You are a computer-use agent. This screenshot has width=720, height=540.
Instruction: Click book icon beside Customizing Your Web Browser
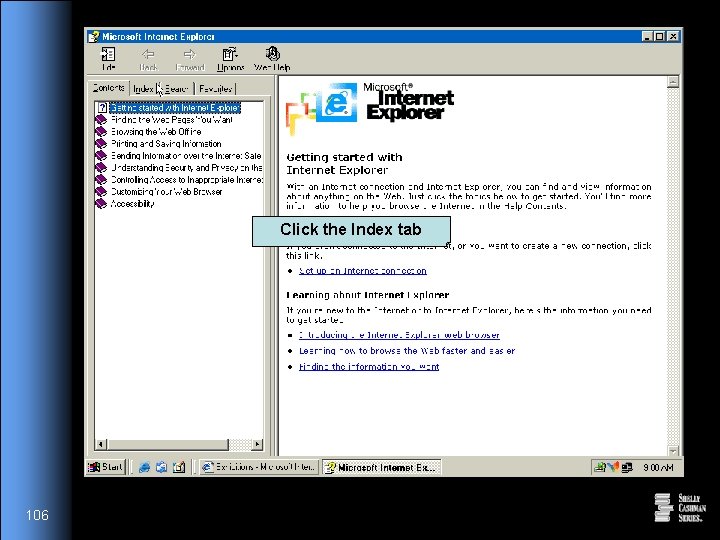(101, 191)
